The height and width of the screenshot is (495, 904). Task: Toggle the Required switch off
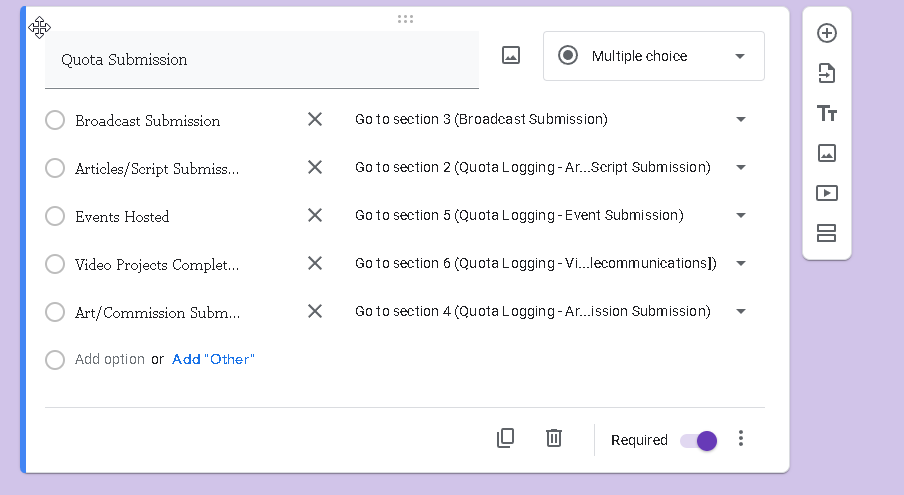(x=699, y=441)
